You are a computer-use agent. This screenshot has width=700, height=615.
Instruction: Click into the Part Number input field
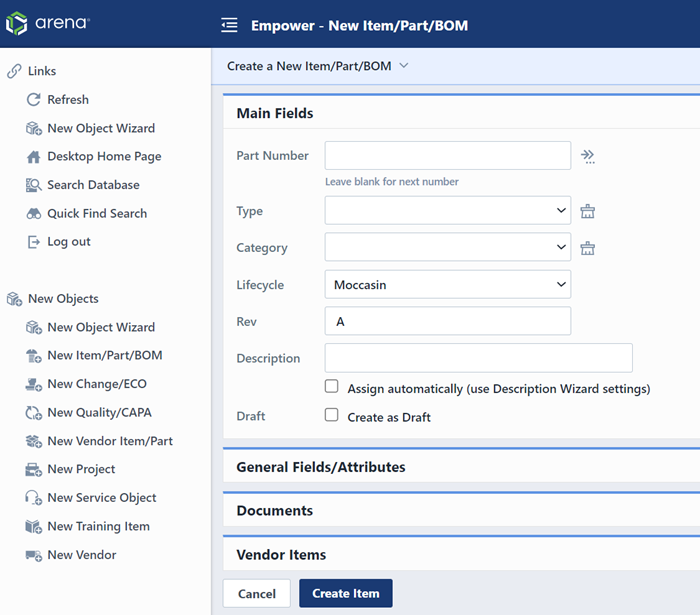(x=447, y=156)
